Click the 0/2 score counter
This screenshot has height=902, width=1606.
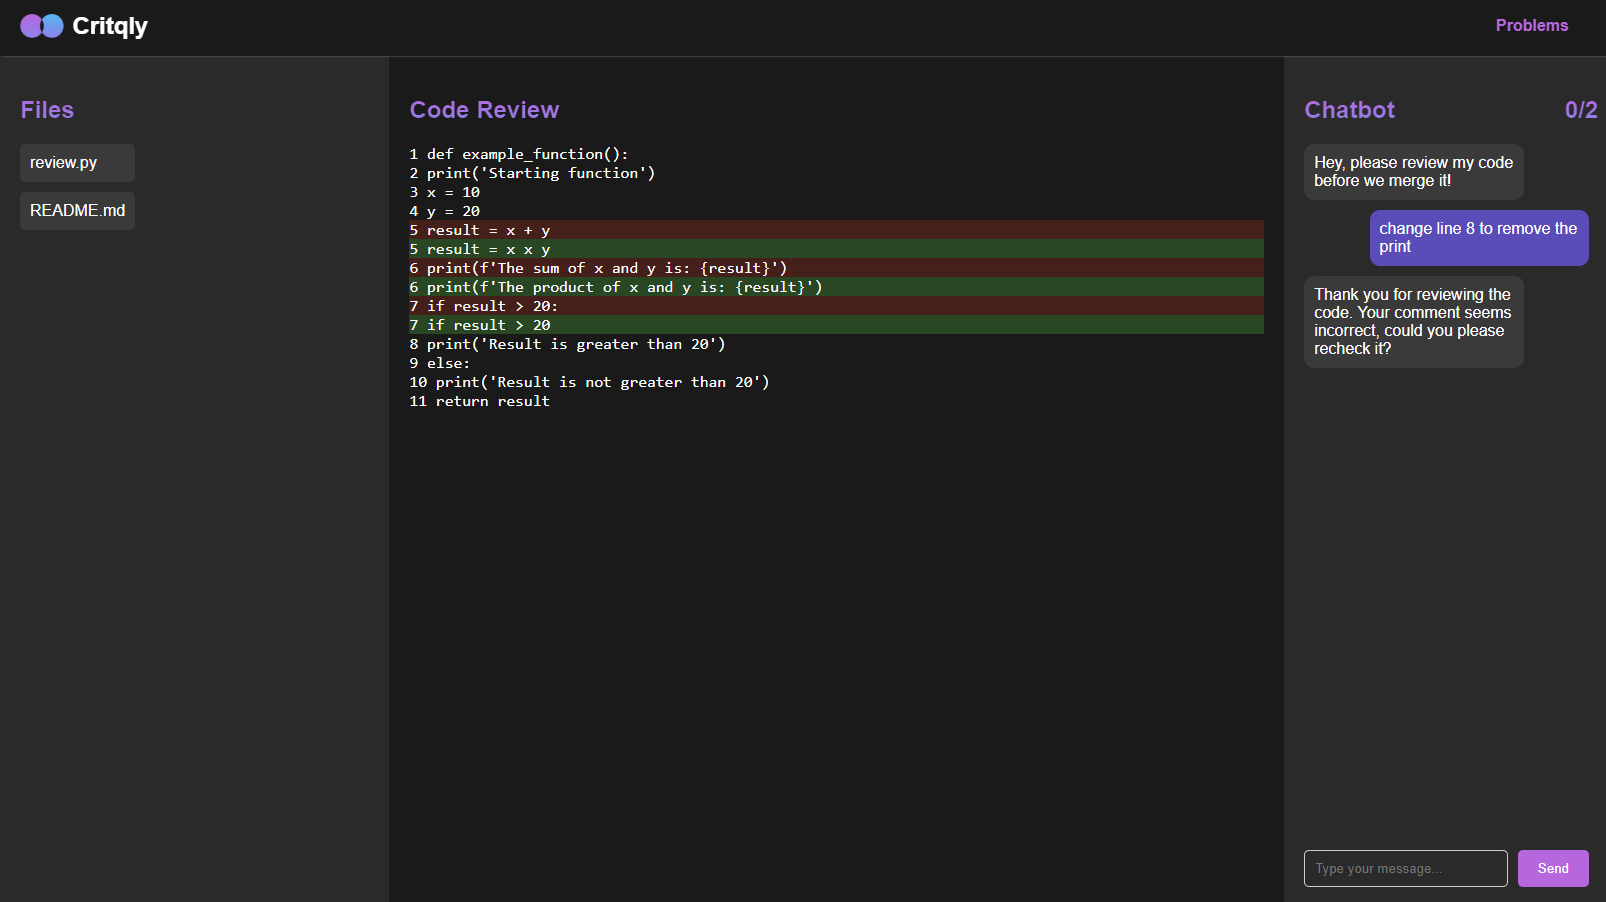tap(1581, 110)
